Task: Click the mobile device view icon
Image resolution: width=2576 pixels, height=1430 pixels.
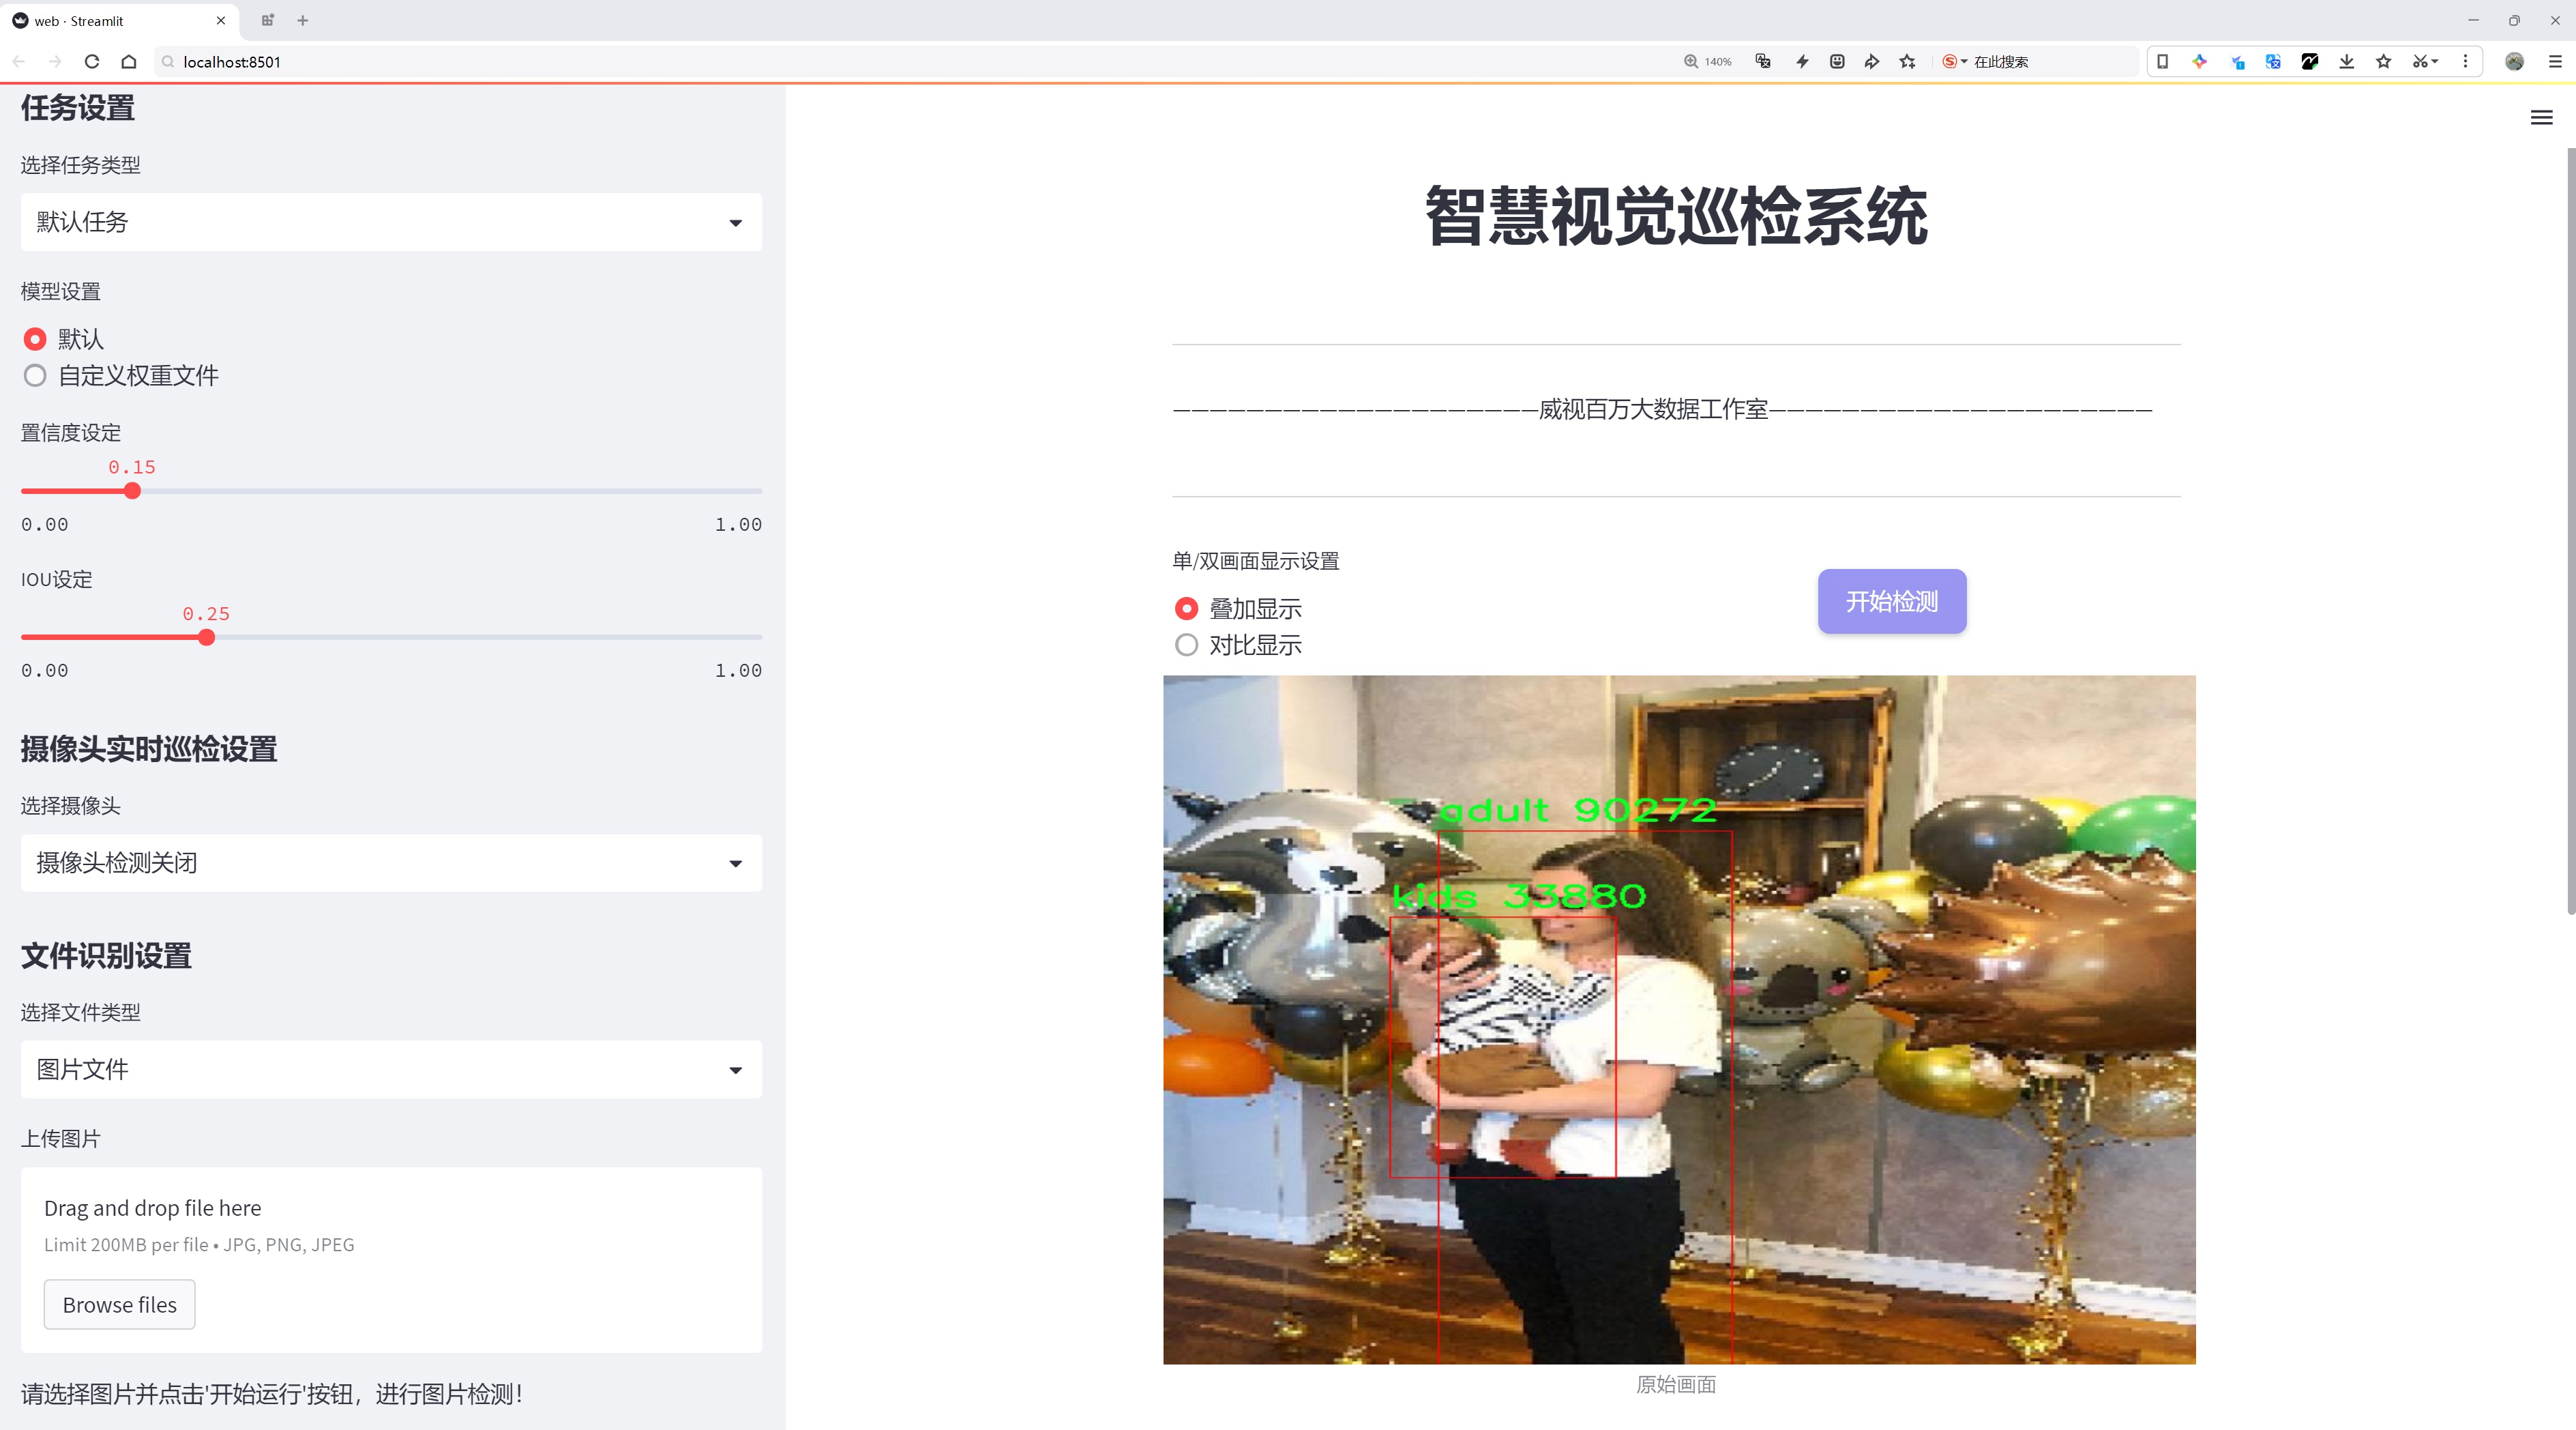Action: point(2162,61)
